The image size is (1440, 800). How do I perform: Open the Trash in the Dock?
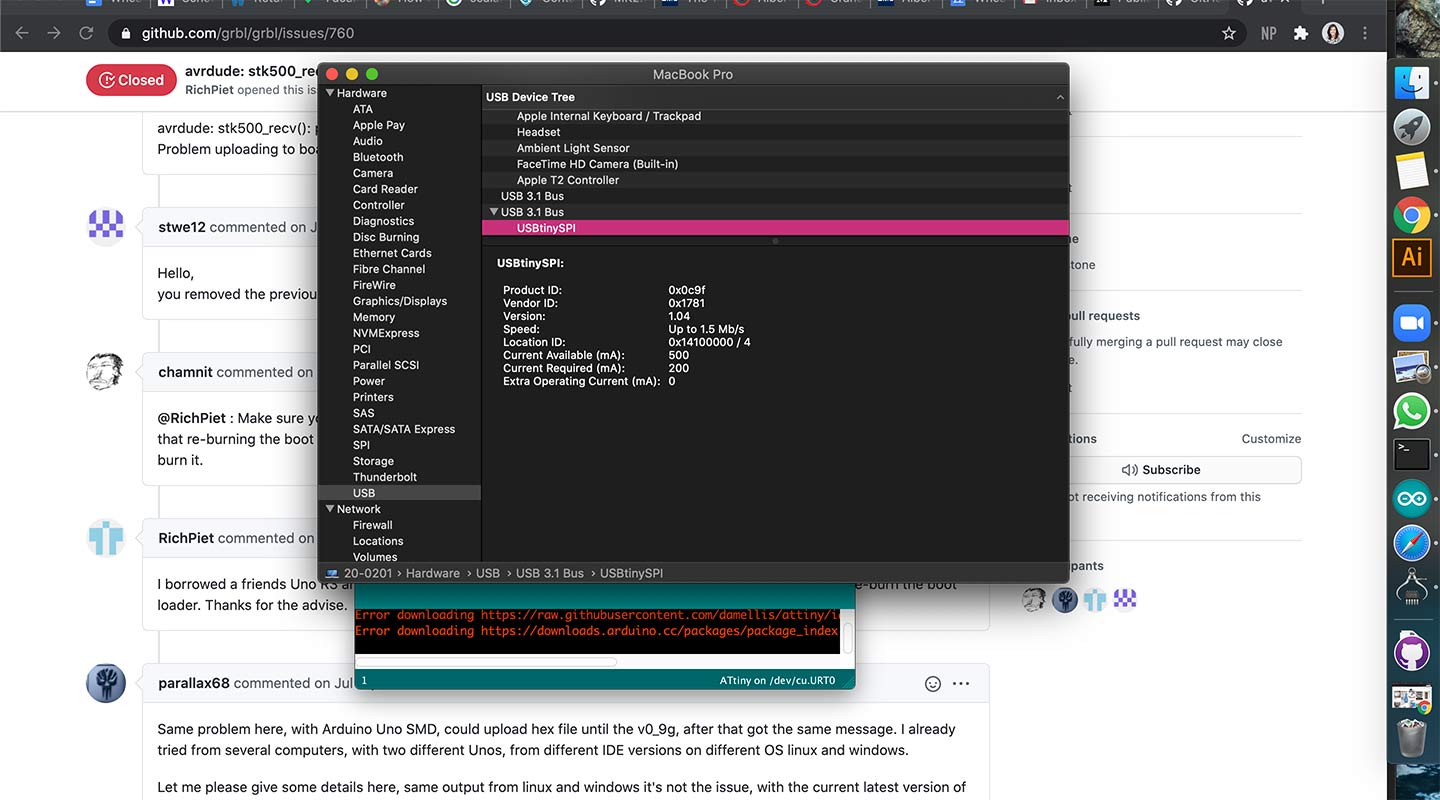(x=1412, y=738)
